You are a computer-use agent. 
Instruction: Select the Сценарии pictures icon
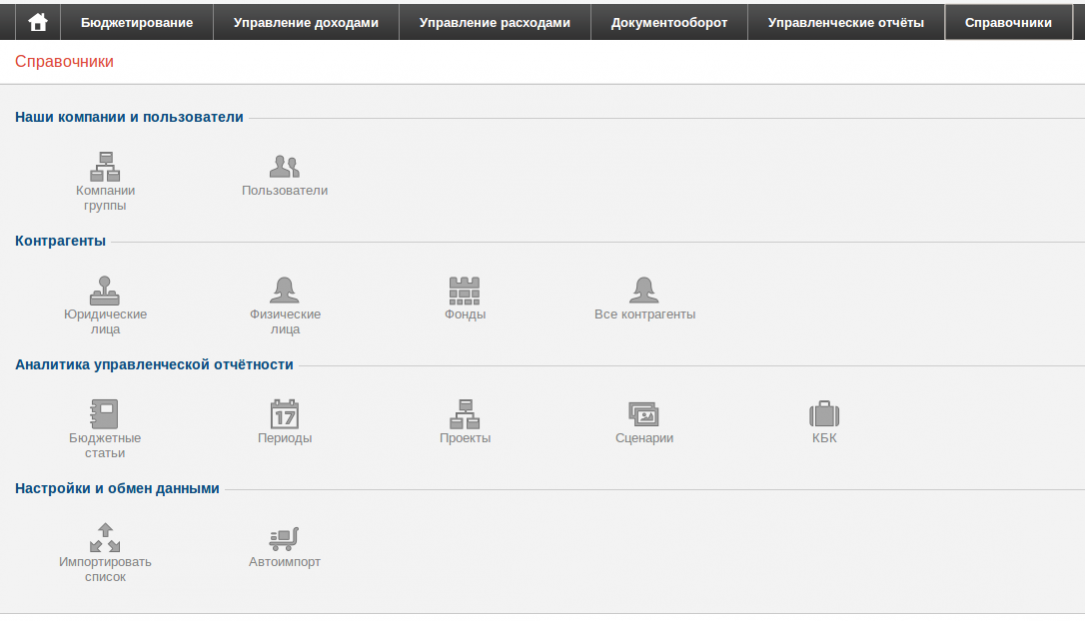tap(644, 414)
